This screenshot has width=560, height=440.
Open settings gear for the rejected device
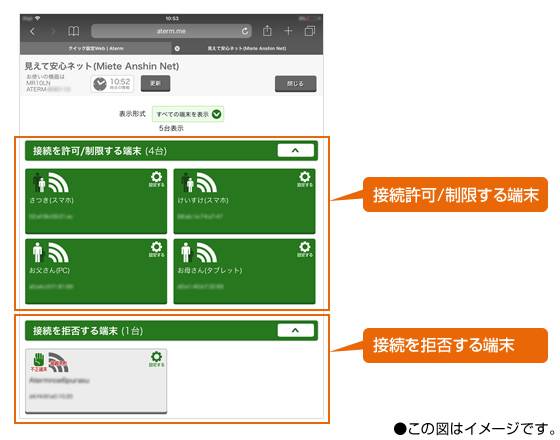(156, 359)
